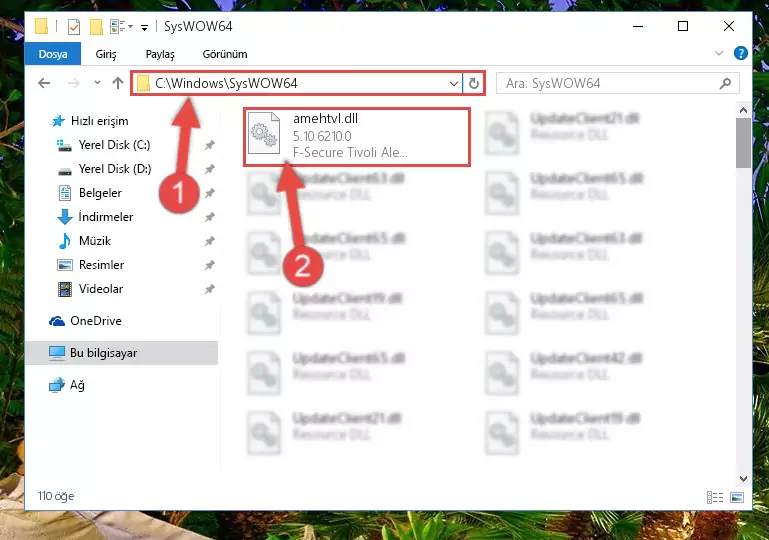
Task: Click the pin icon beside Yerel Disk (C:)
Action: pos(209,145)
